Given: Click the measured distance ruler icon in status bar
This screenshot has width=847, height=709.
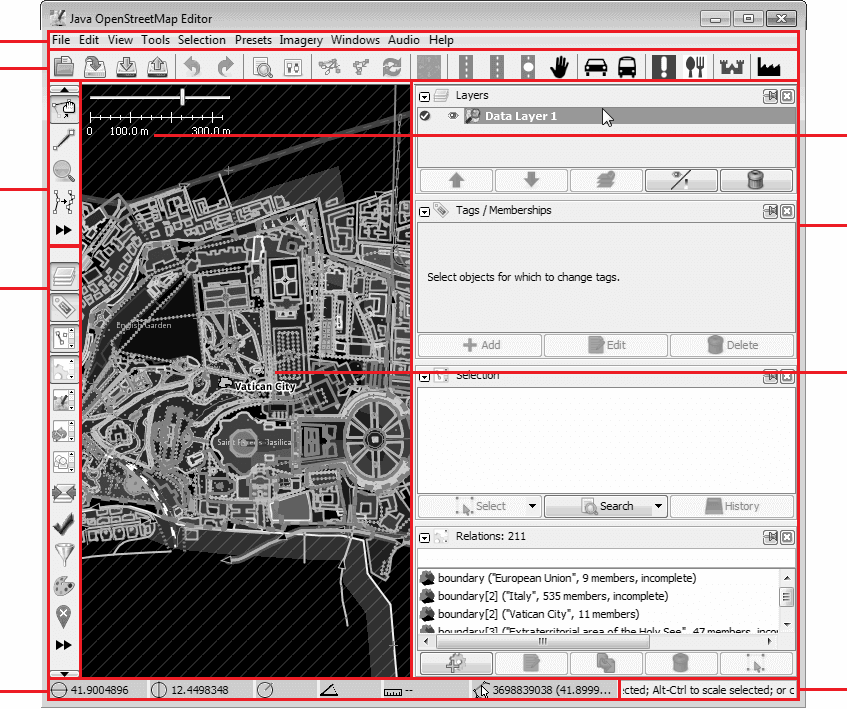Looking at the screenshot, I should point(393,691).
